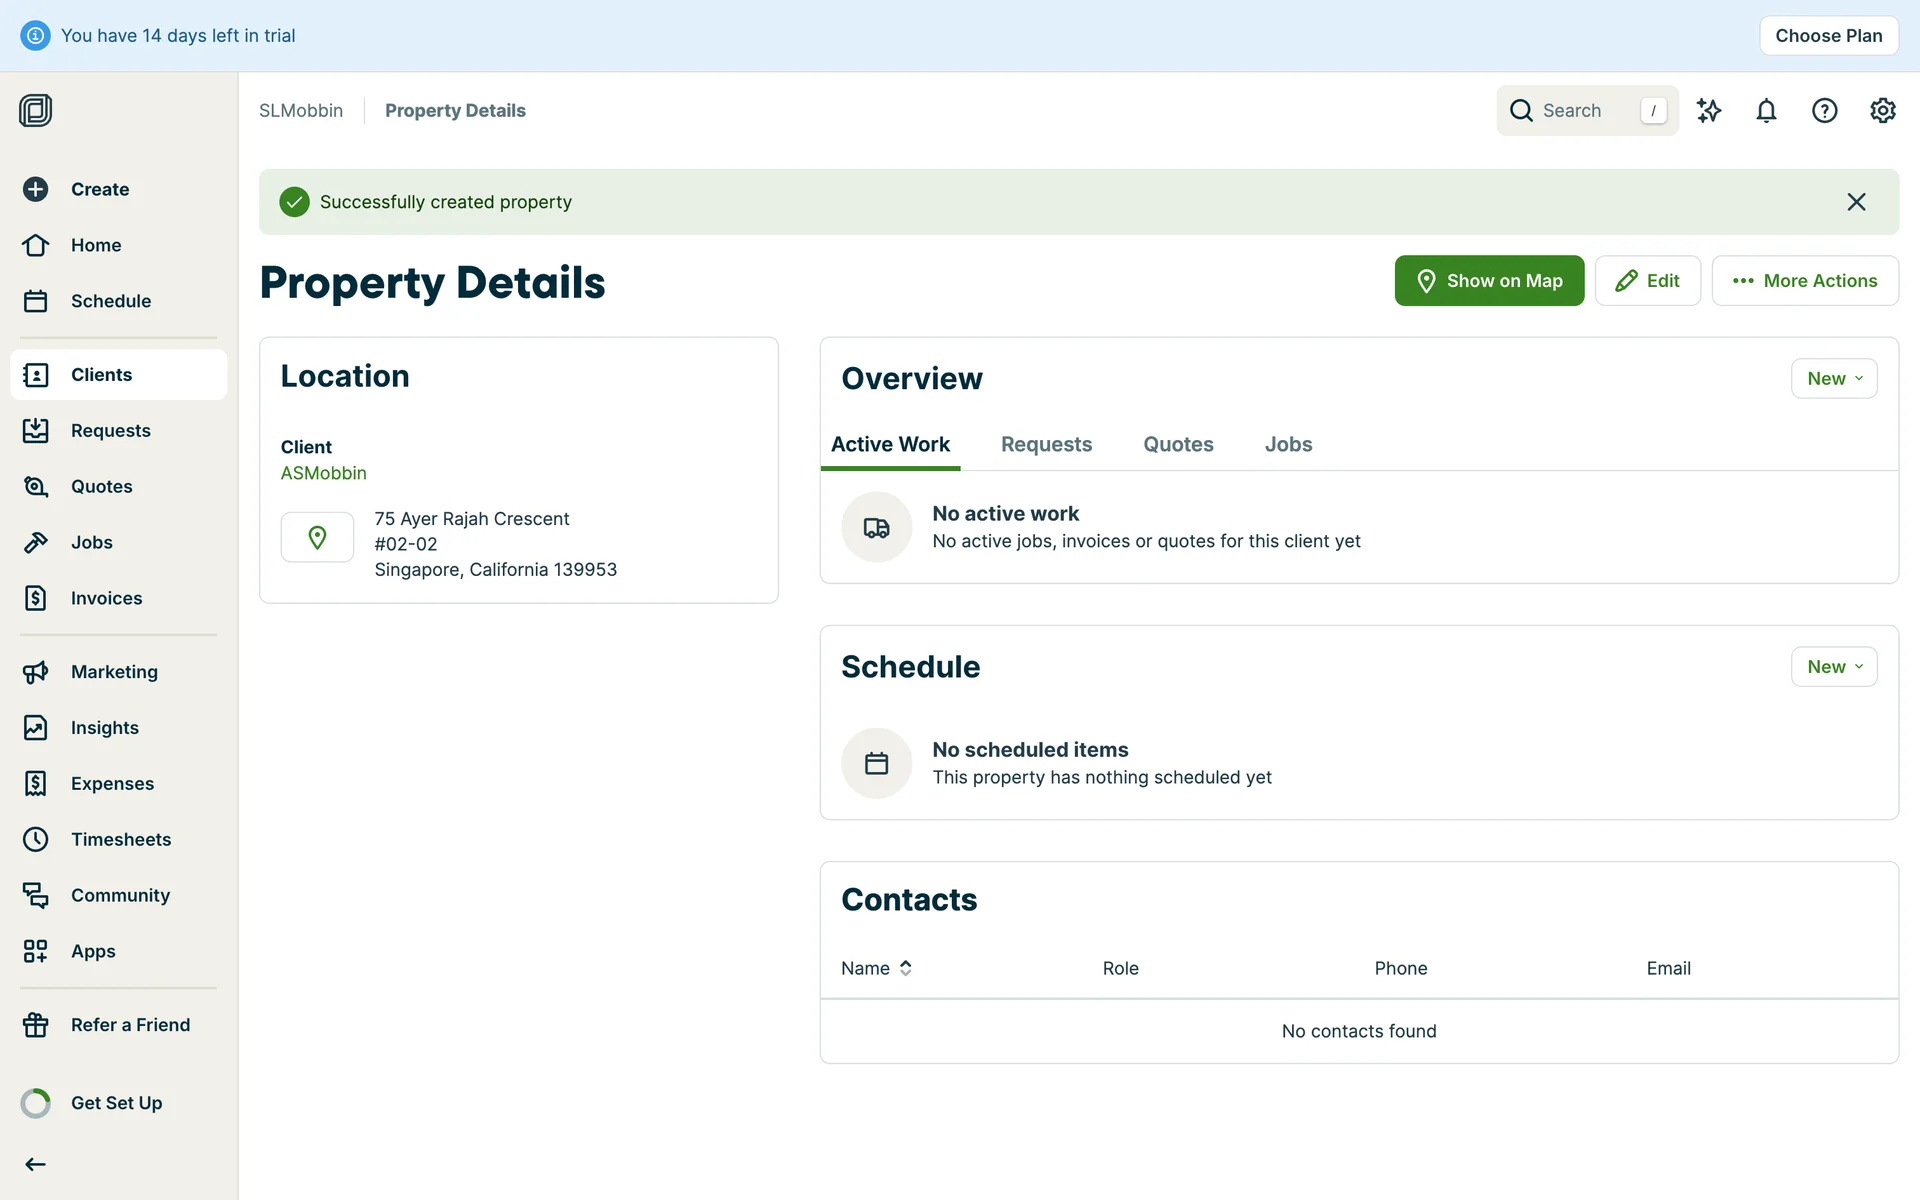
Task: Open the help question mark icon
Action: [1824, 111]
